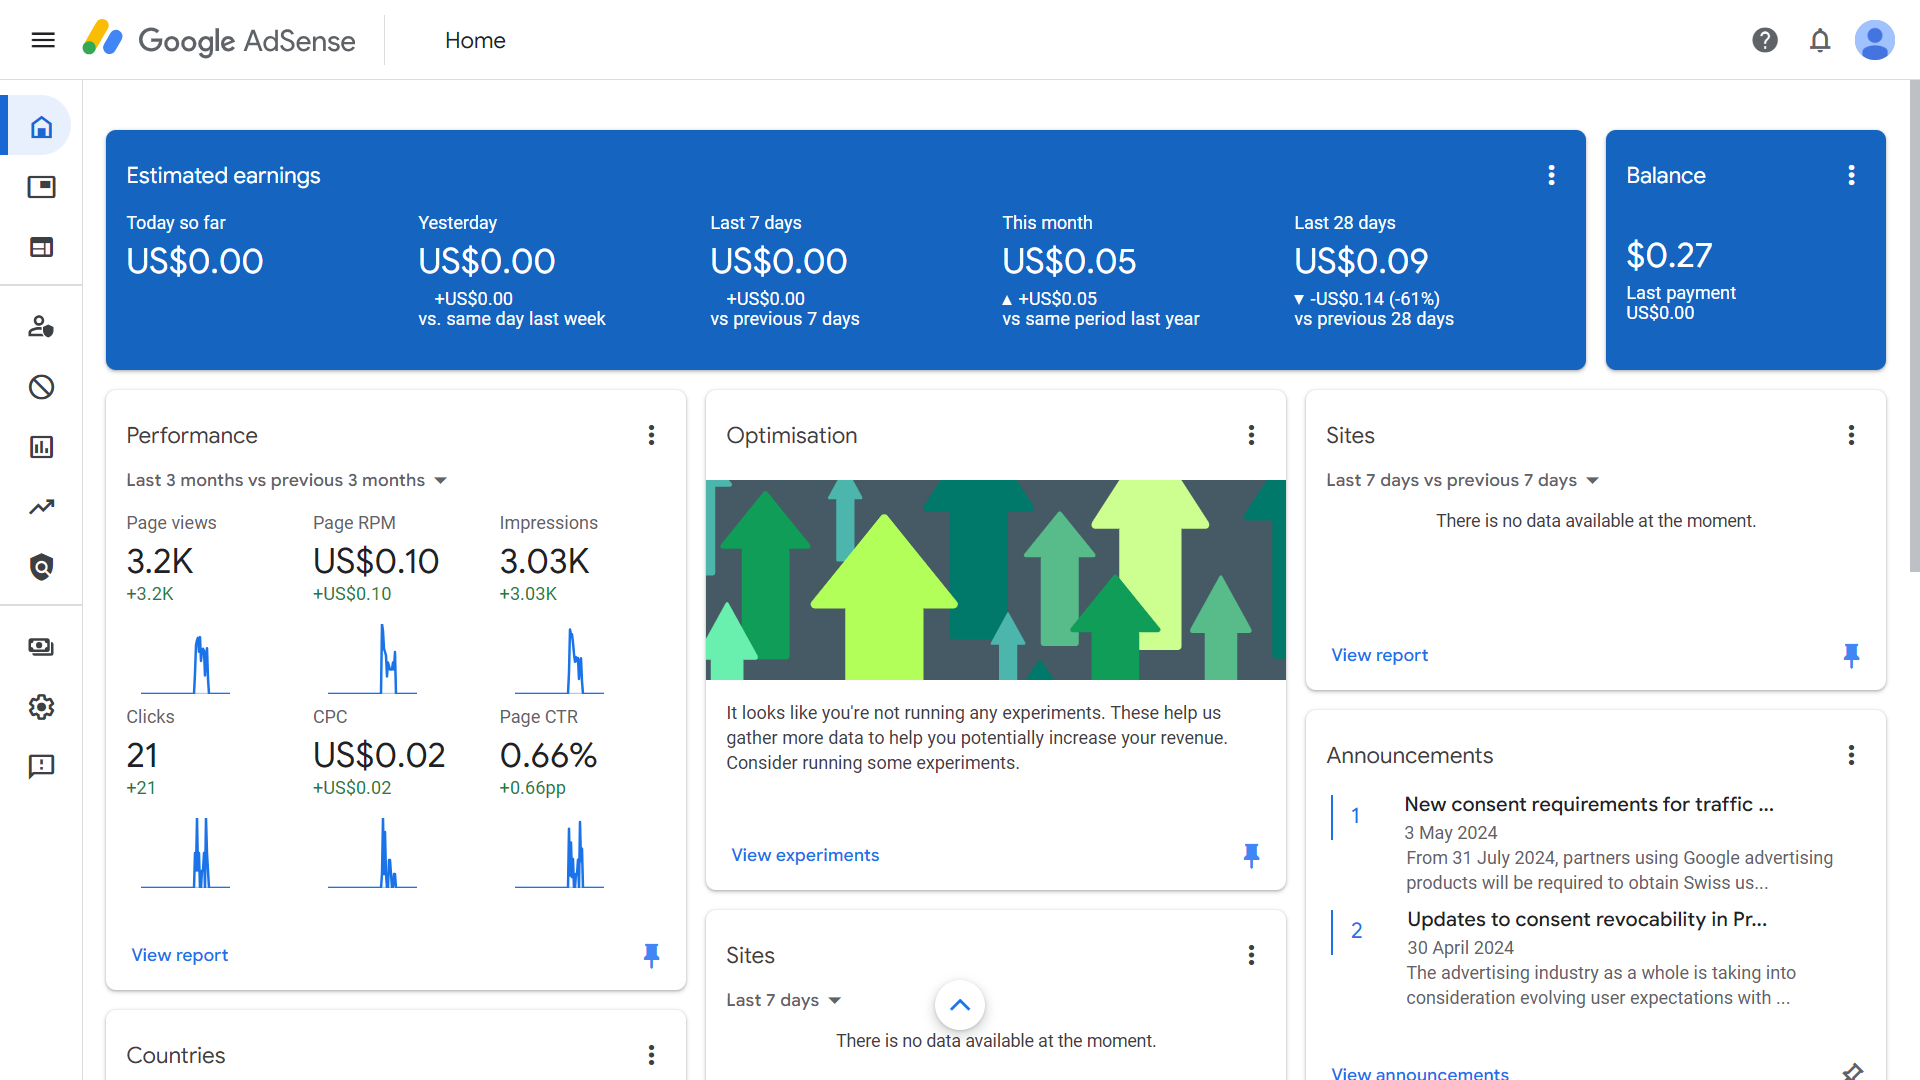Open AdSense Settings from the sidebar
The width and height of the screenshot is (1920, 1080).
coord(41,707)
